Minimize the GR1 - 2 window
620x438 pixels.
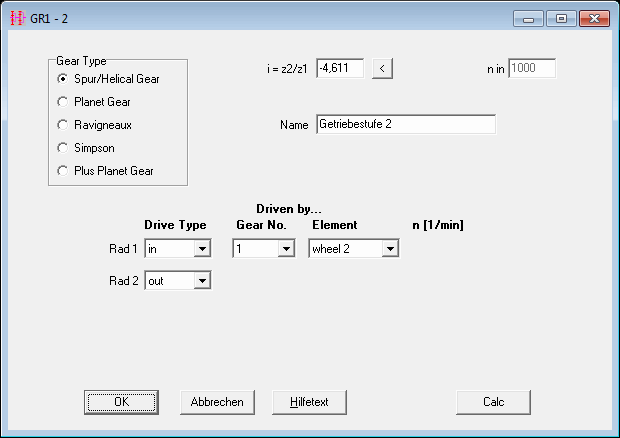click(x=528, y=18)
